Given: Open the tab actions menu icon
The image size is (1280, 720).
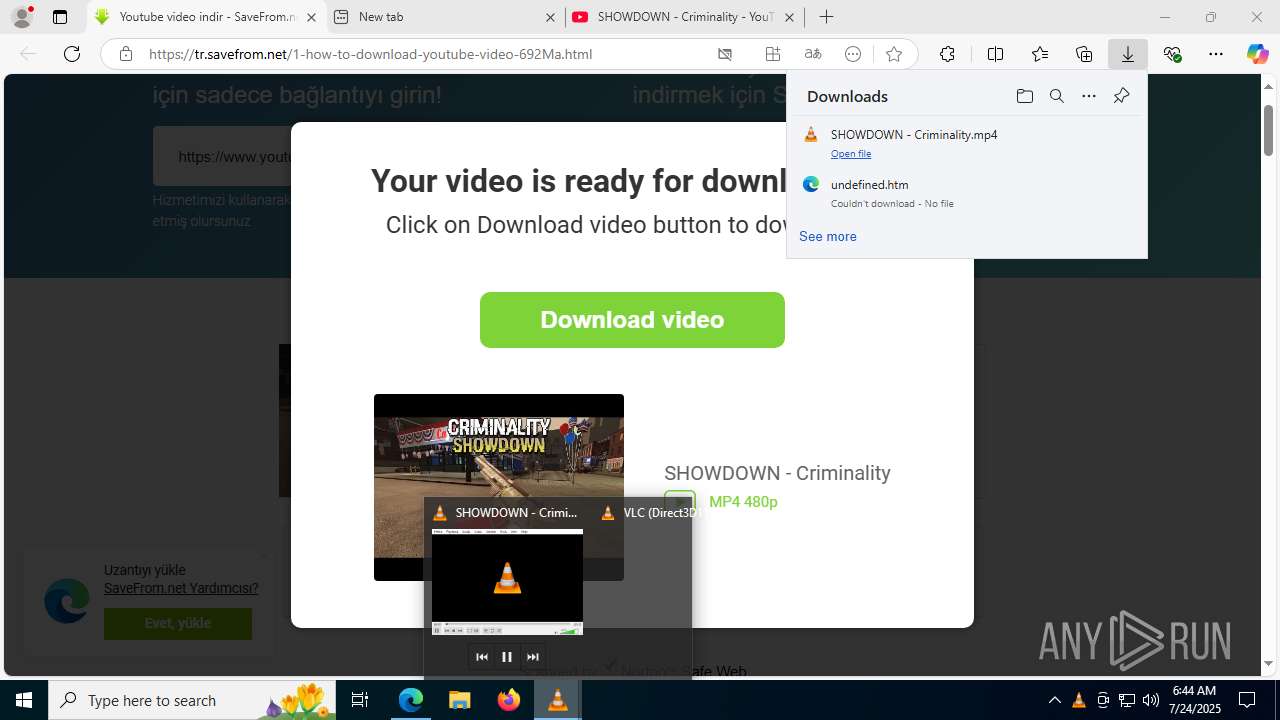Looking at the screenshot, I should (x=60, y=17).
